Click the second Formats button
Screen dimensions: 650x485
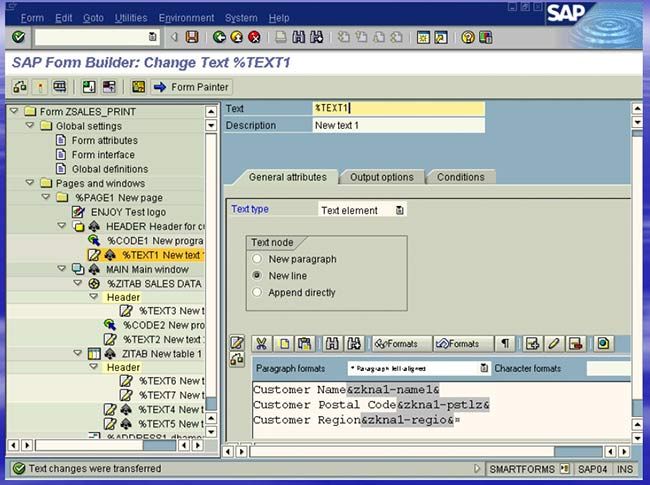(x=463, y=344)
